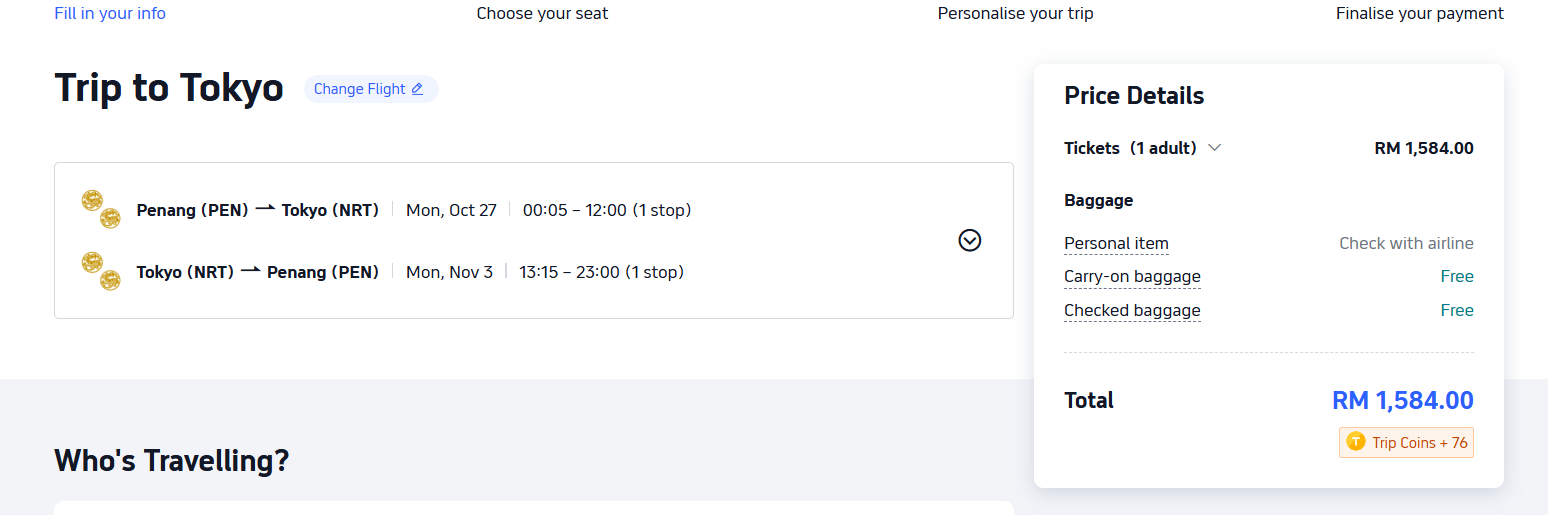
Task: Select the Finalise your payment step
Action: click(1419, 13)
